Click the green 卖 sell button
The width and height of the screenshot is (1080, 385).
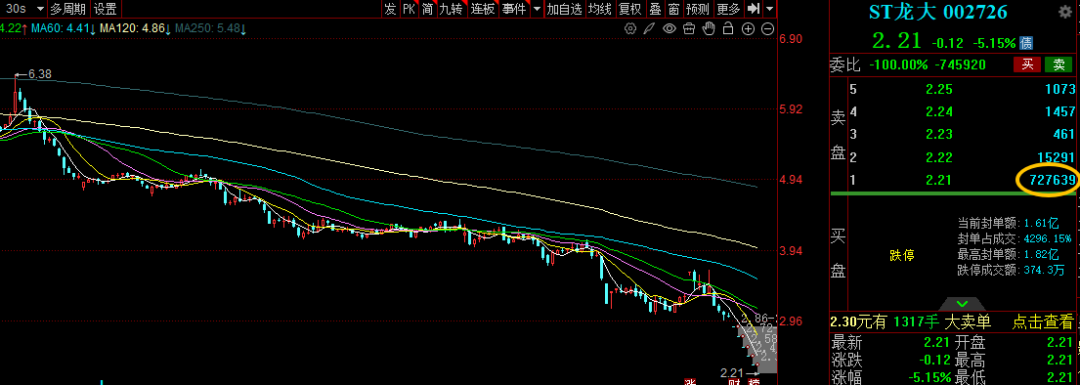pyautogui.click(x=1059, y=65)
